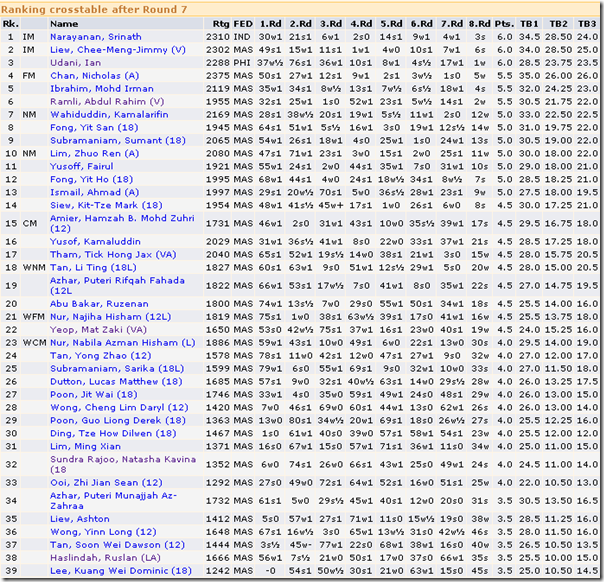Open Fong, Yit San (18) link
The image size is (604, 582).
pos(94,127)
